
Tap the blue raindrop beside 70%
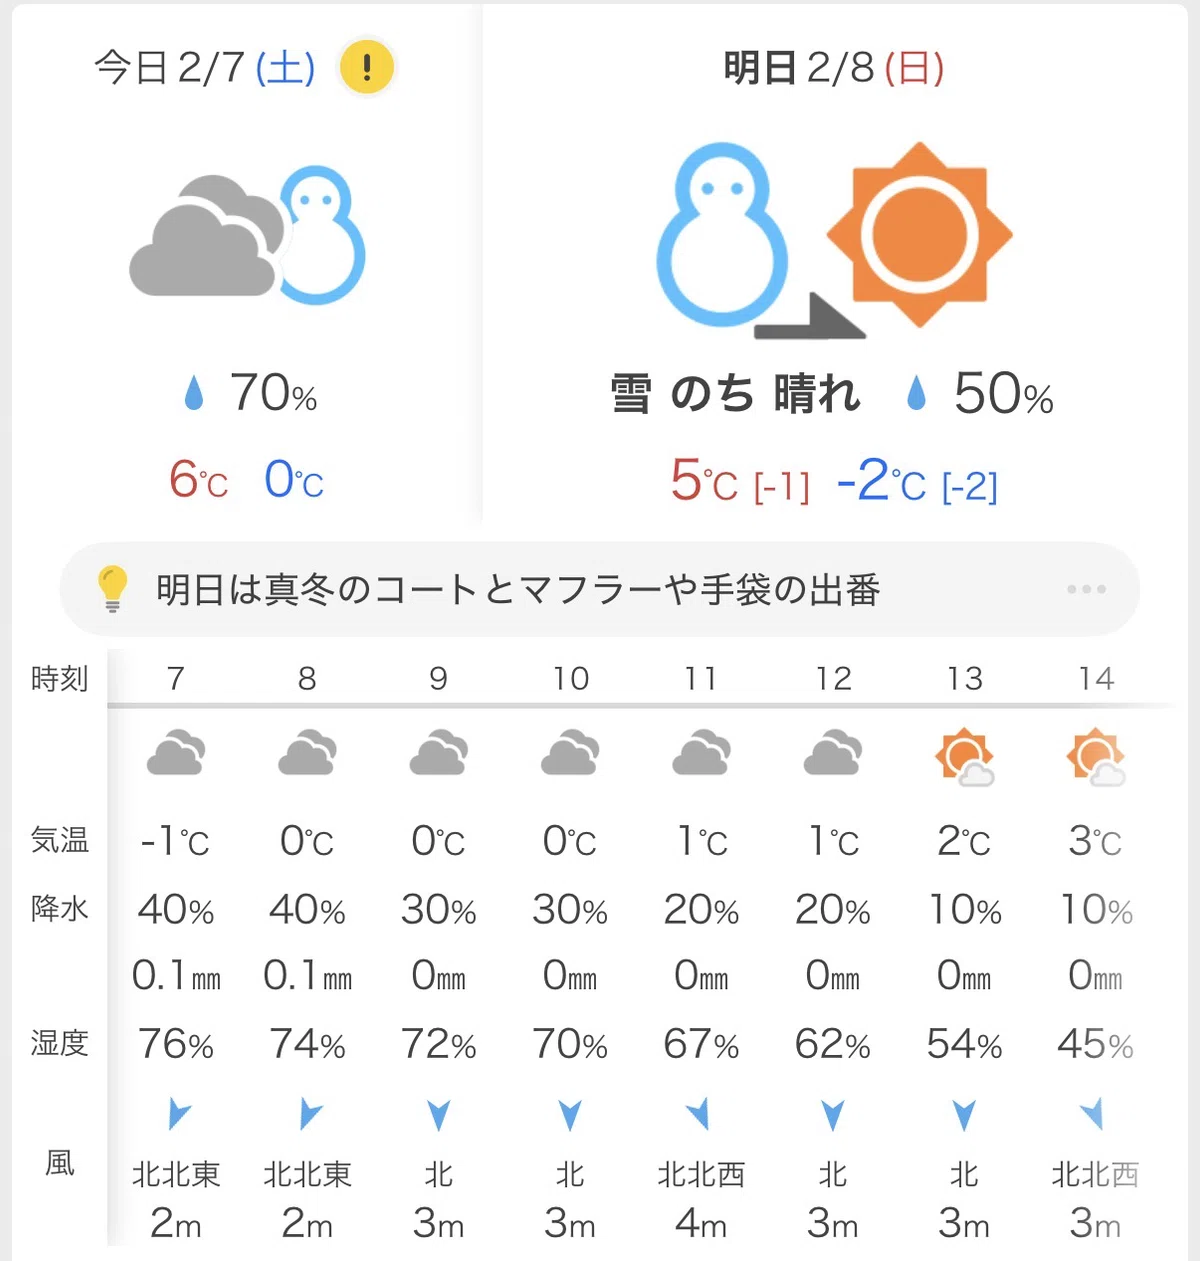(x=194, y=393)
